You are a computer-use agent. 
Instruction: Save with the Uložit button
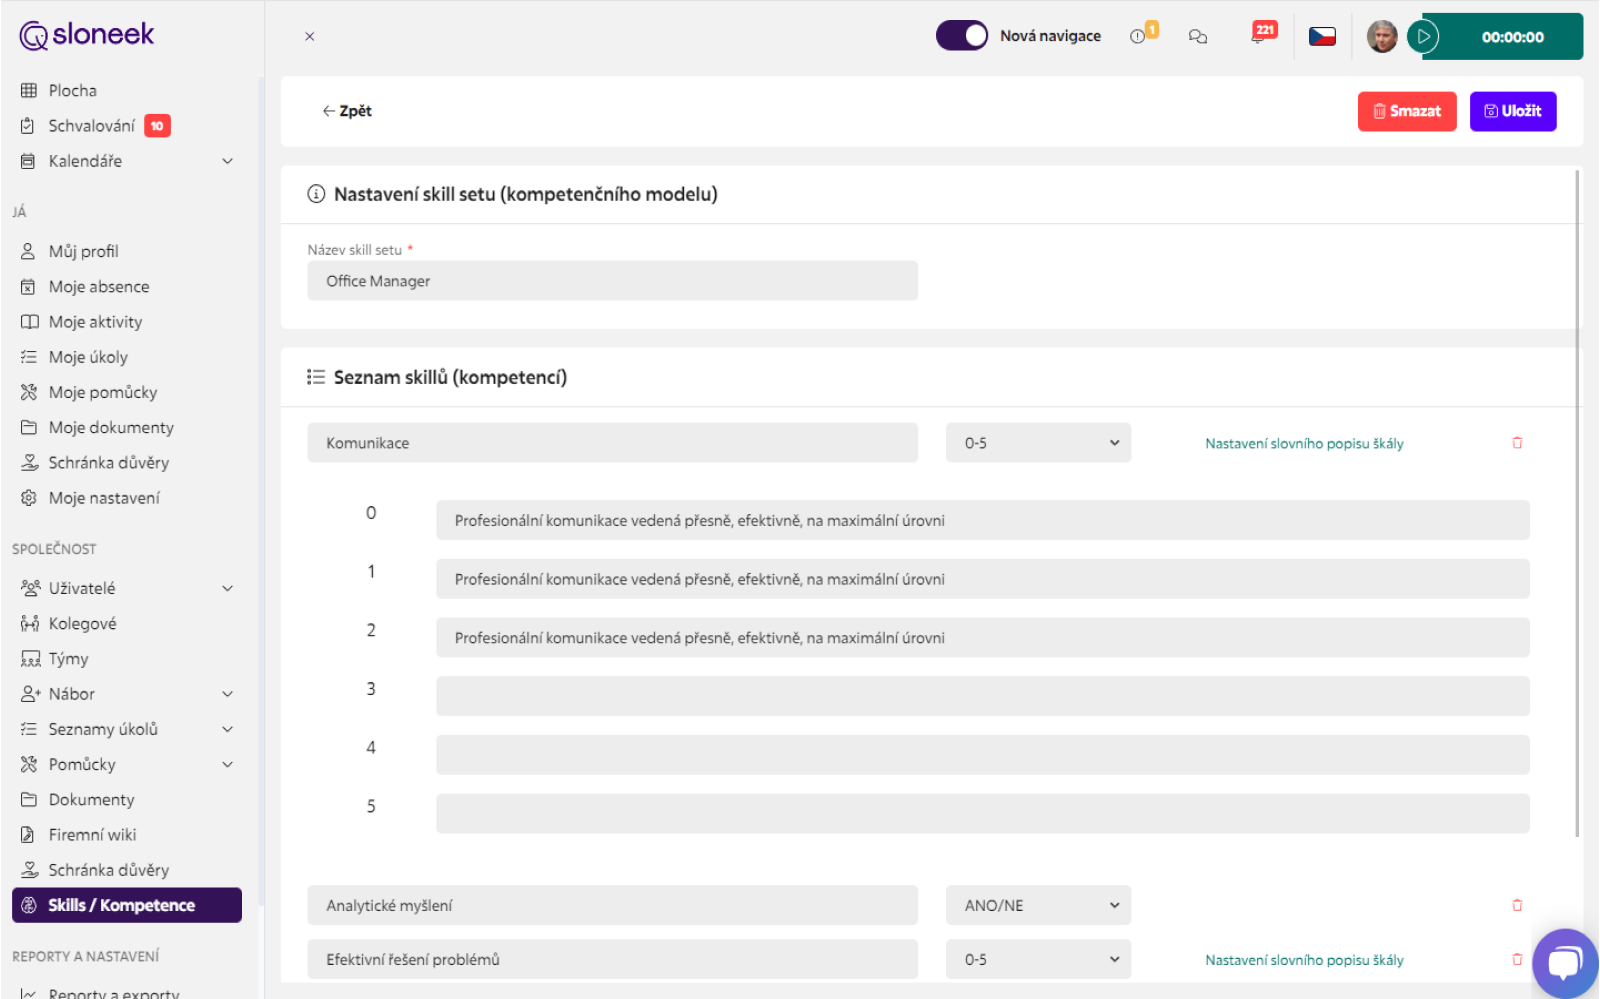(x=1513, y=111)
